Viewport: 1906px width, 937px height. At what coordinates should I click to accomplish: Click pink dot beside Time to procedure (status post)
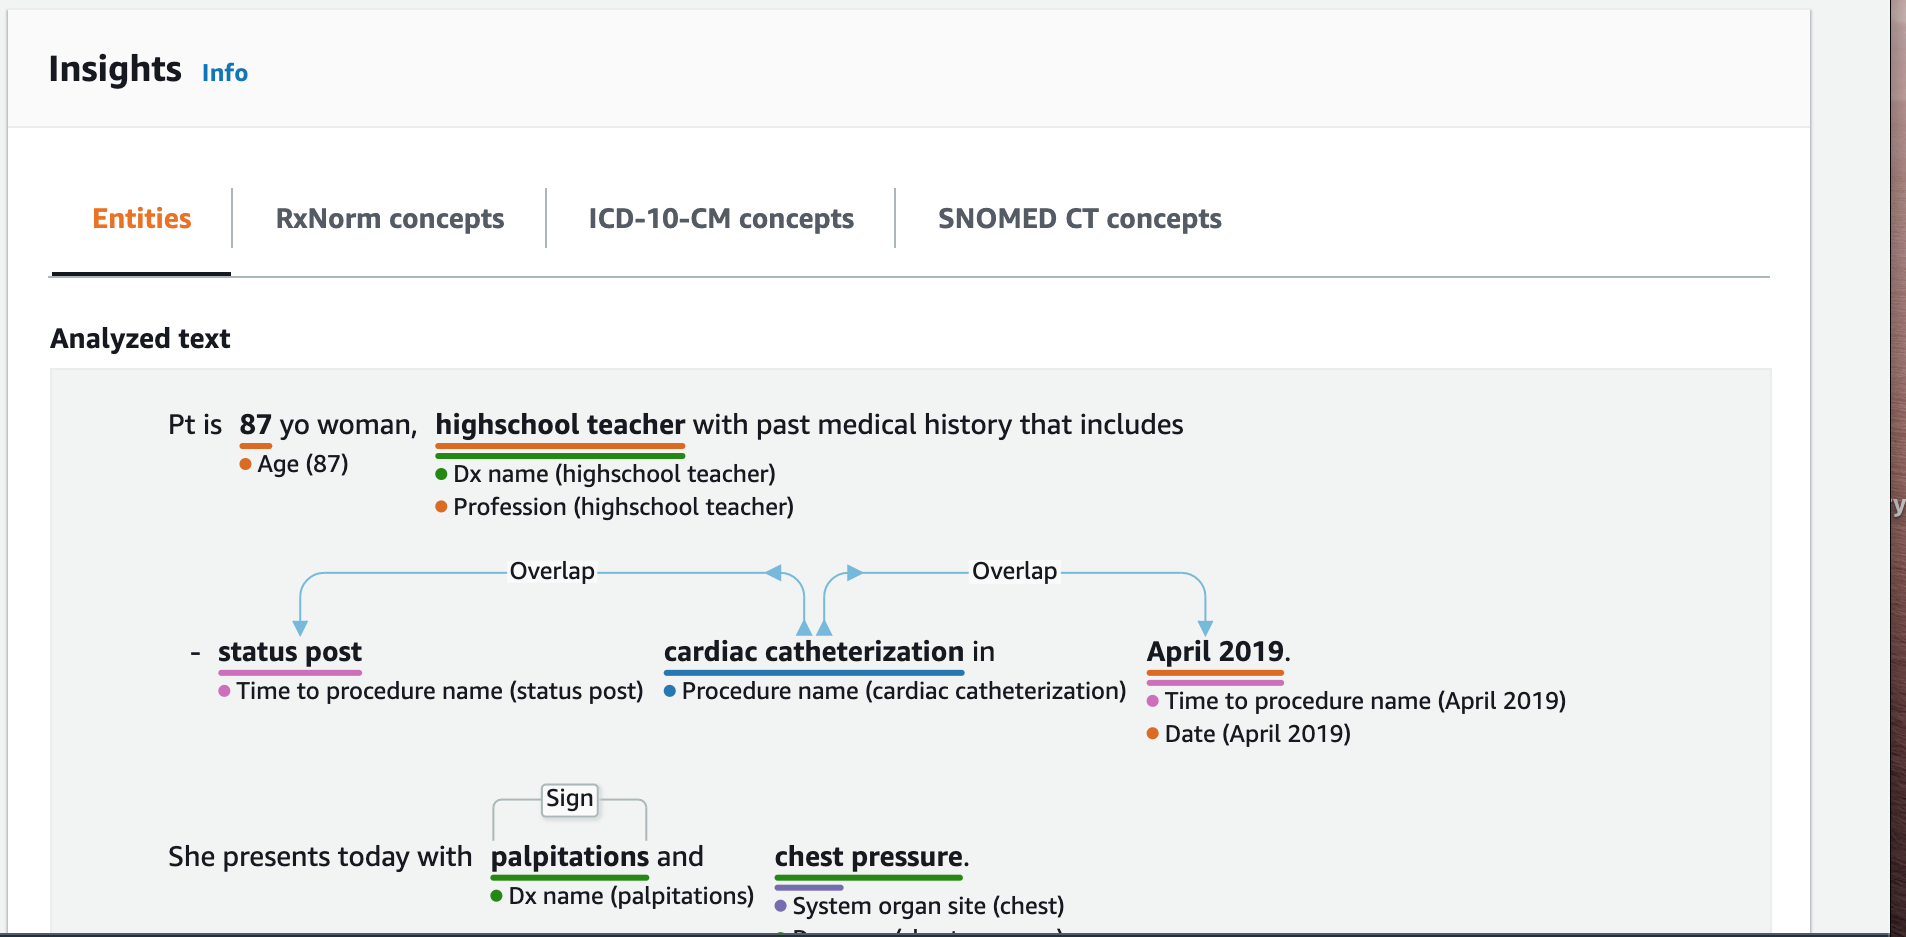(x=225, y=691)
